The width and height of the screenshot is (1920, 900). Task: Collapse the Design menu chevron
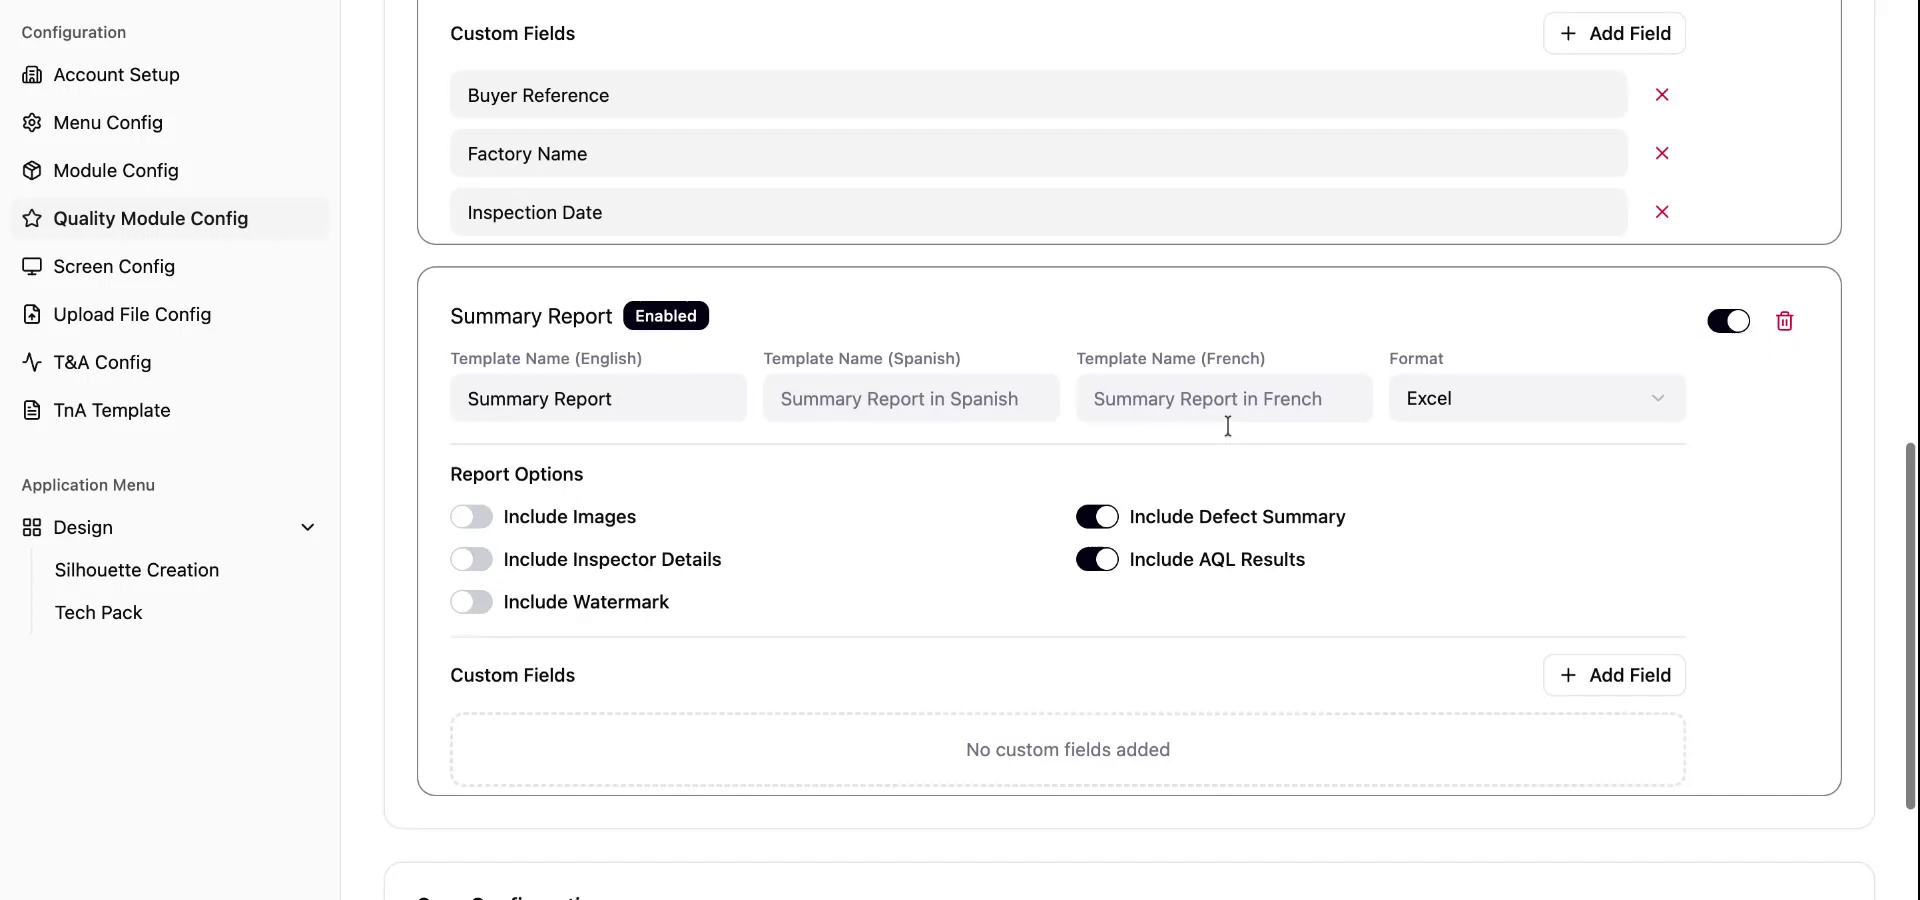tap(308, 528)
